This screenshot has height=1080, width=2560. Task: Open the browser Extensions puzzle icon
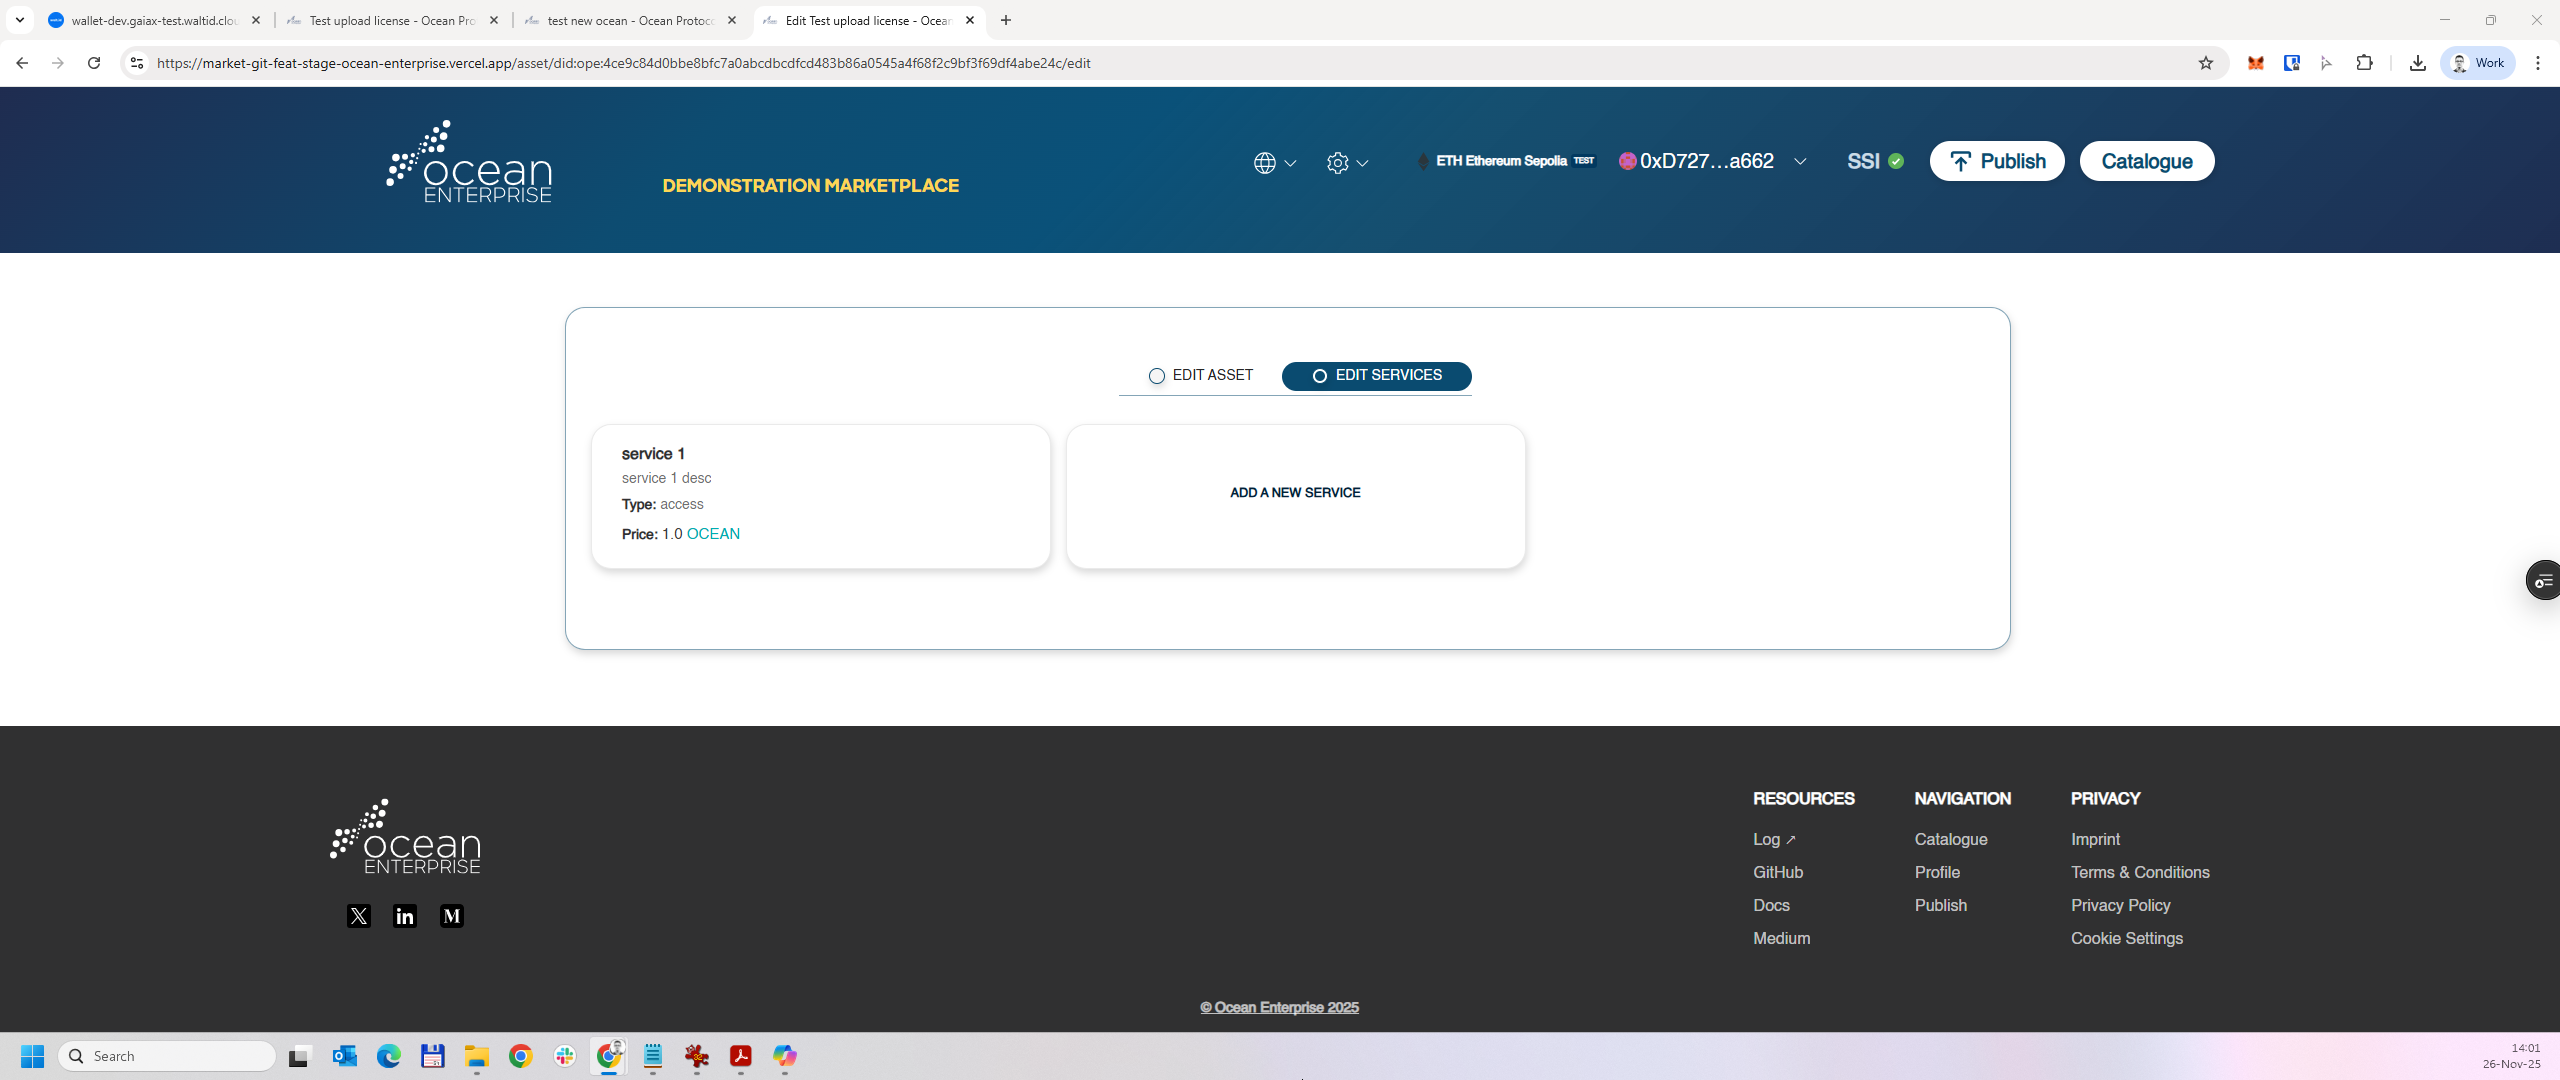pyautogui.click(x=2364, y=63)
